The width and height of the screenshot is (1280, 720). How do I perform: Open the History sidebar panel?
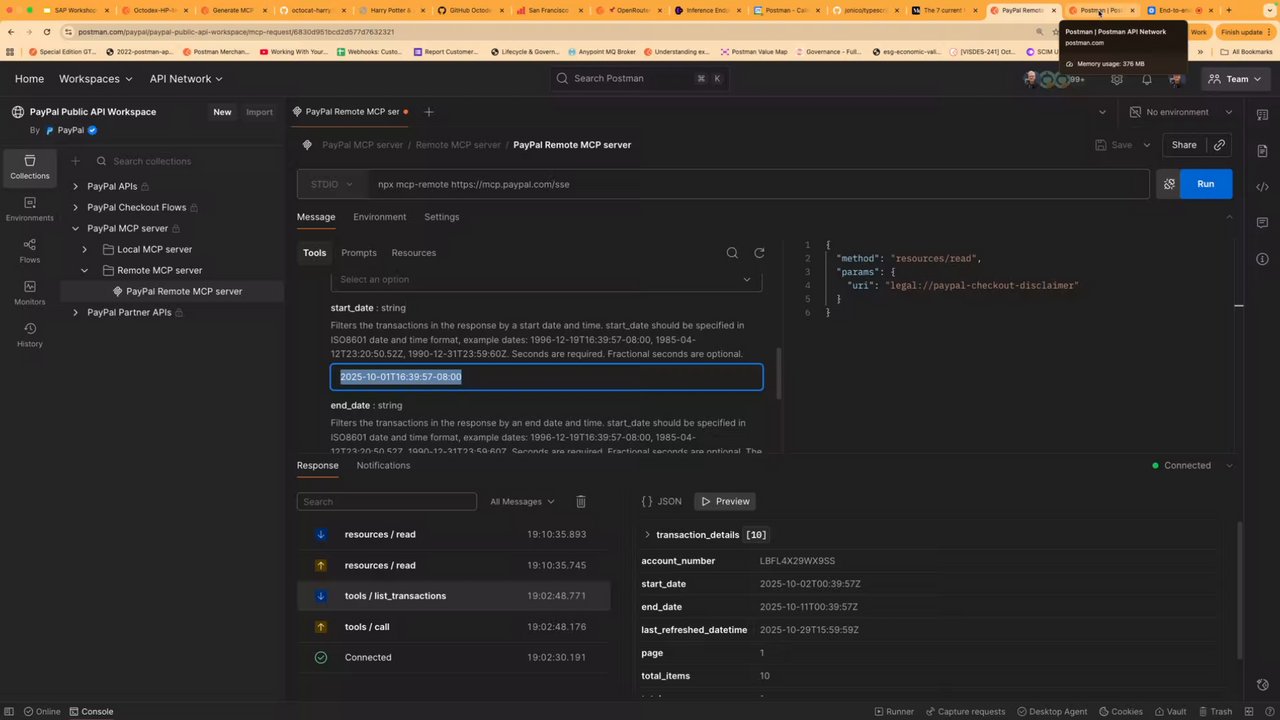click(x=29, y=335)
